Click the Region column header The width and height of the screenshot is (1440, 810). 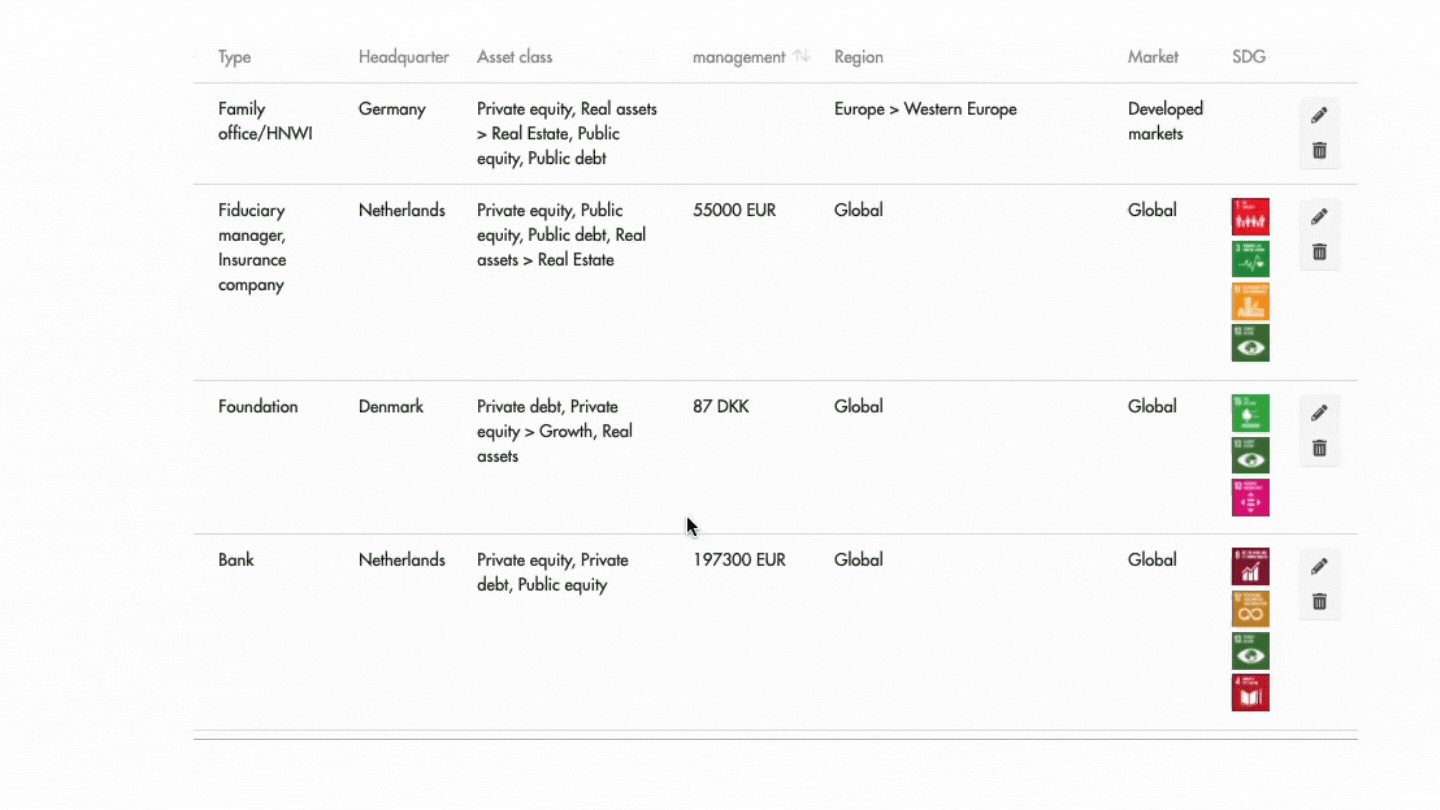click(x=858, y=57)
